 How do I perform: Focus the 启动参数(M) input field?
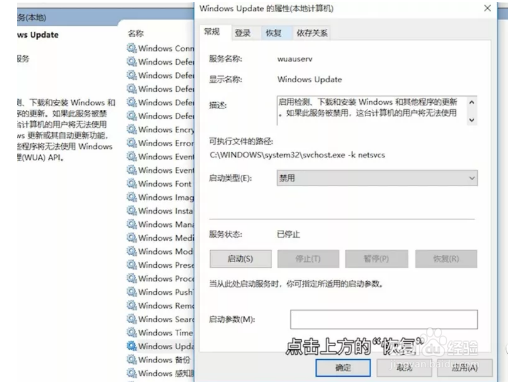click(x=384, y=319)
